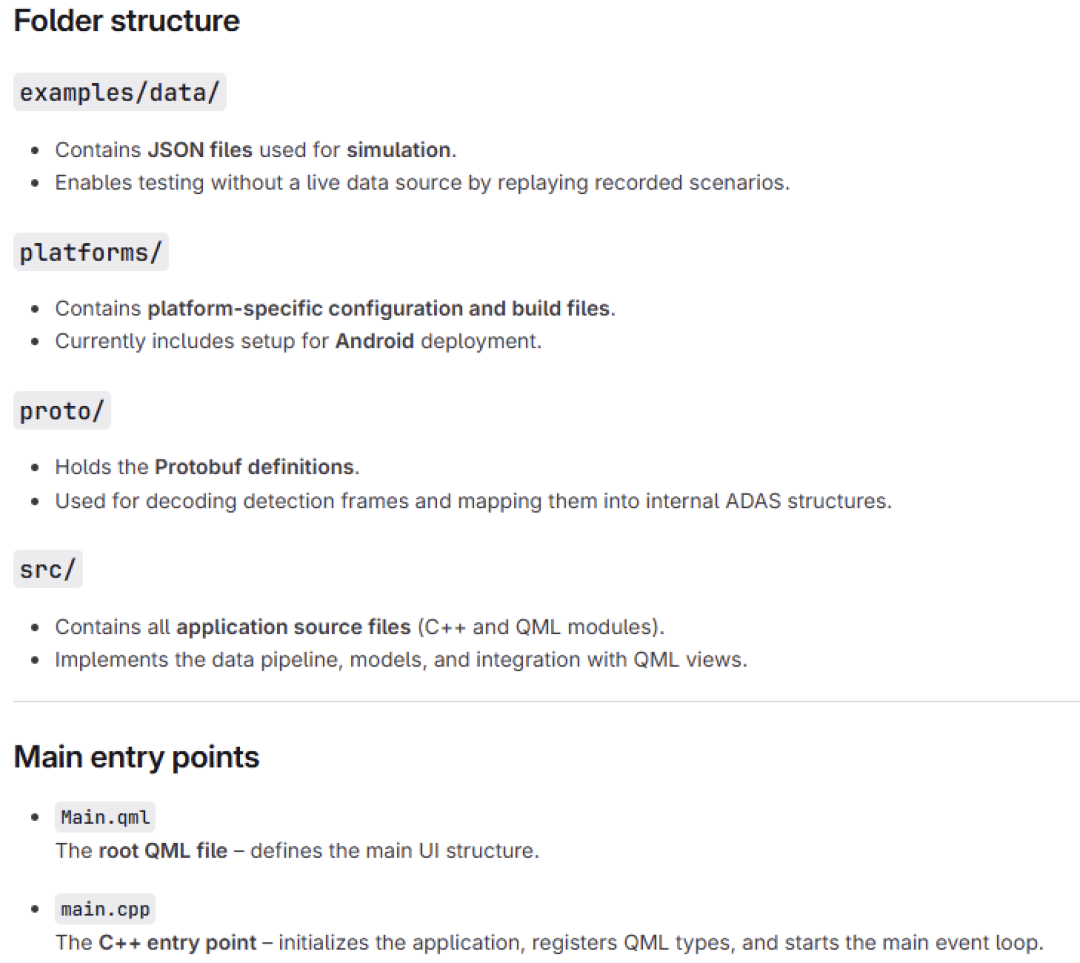
Task: Click line about data pipeline and models
Action: pos(401,660)
